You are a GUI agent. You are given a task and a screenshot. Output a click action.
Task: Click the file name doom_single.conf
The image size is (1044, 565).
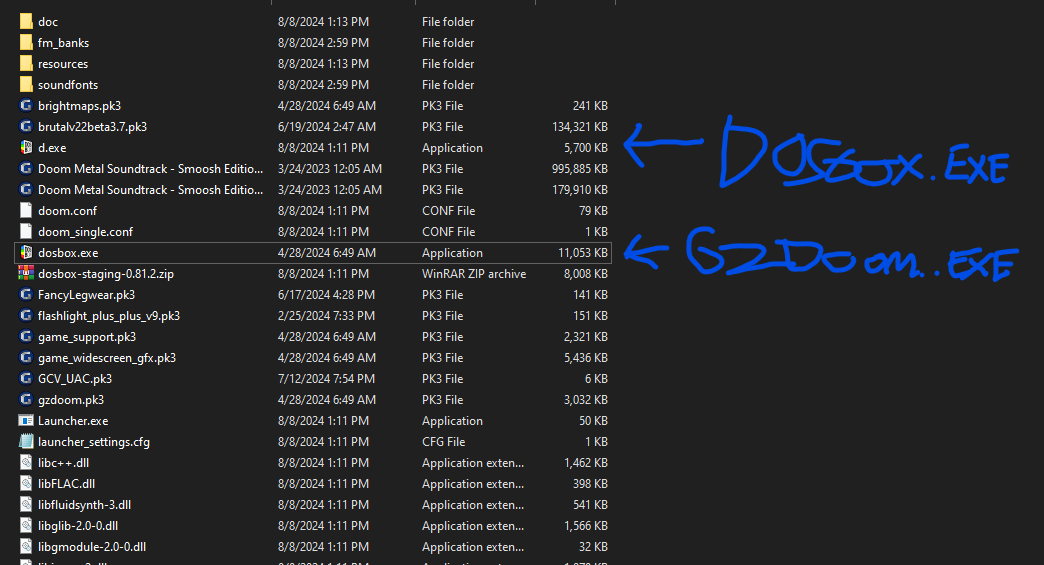click(85, 232)
